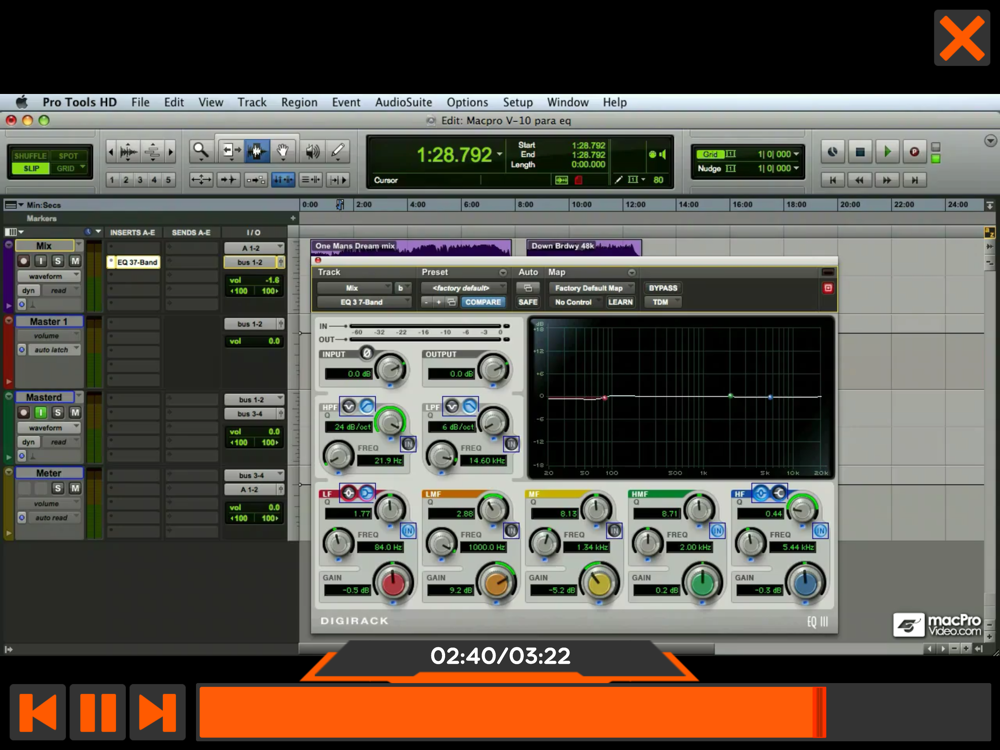Open the Setup menu
The image size is (1000, 750).
[518, 102]
